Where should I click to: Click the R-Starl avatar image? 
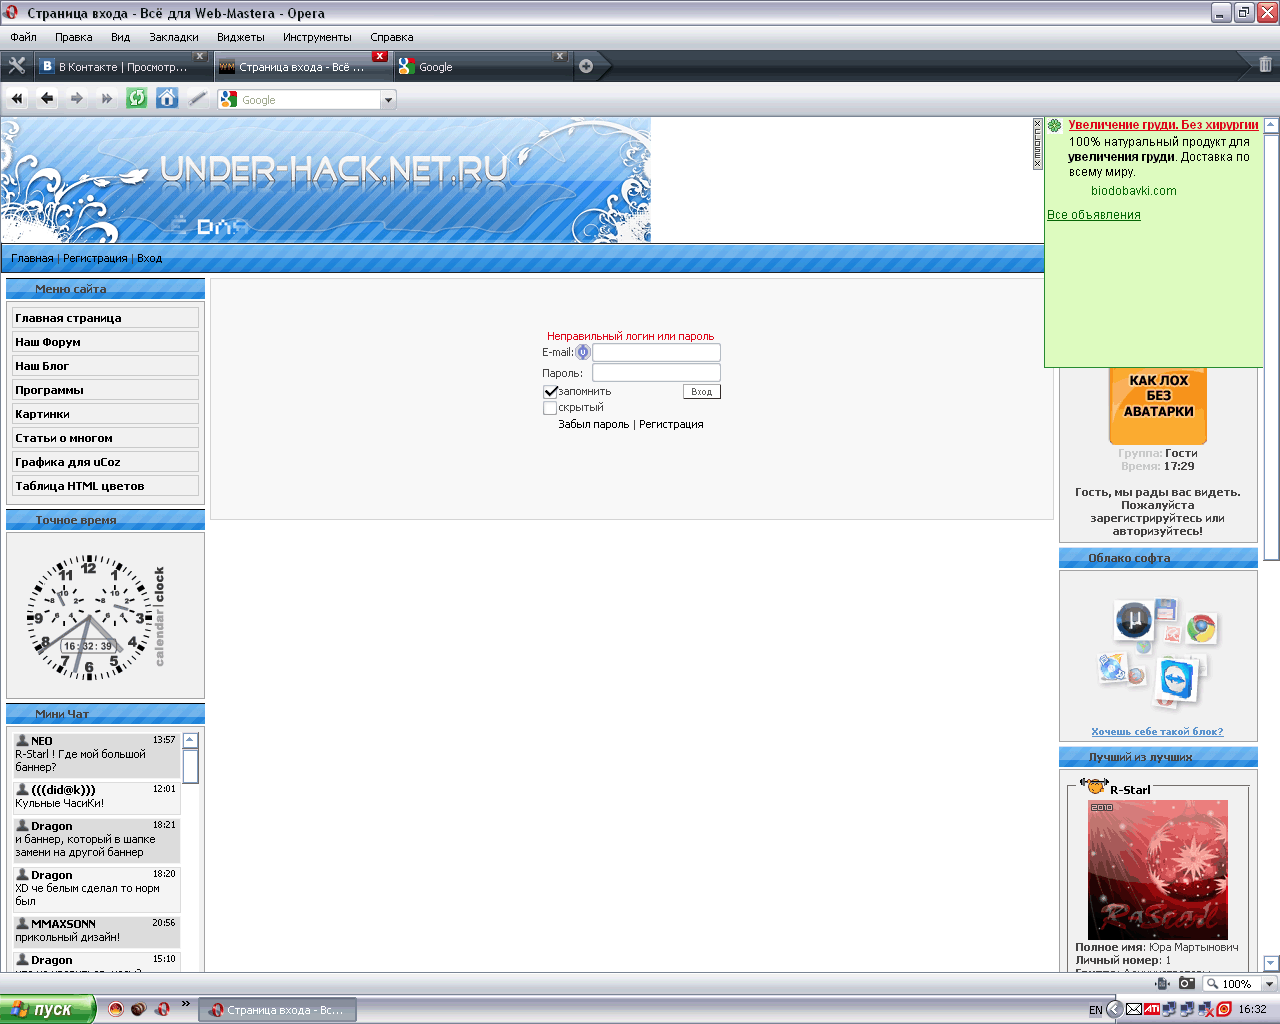[x=1157, y=870]
